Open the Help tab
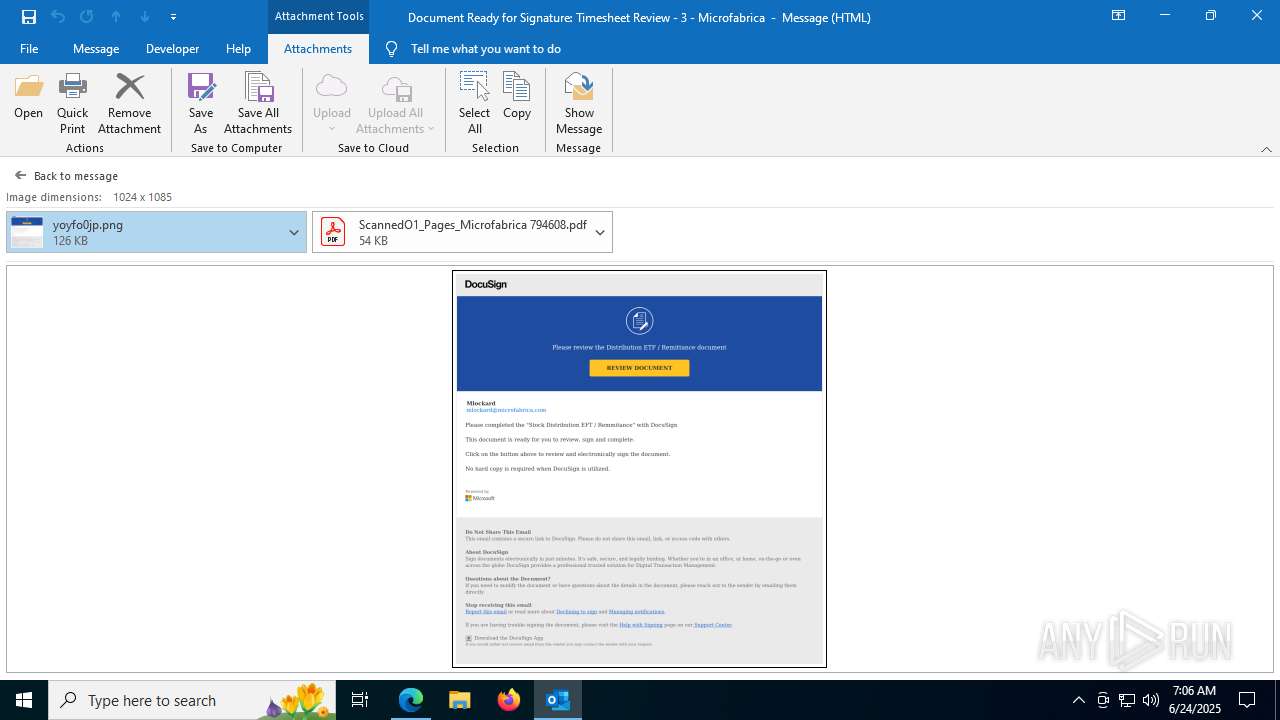This screenshot has width=1280, height=720. pos(238,49)
